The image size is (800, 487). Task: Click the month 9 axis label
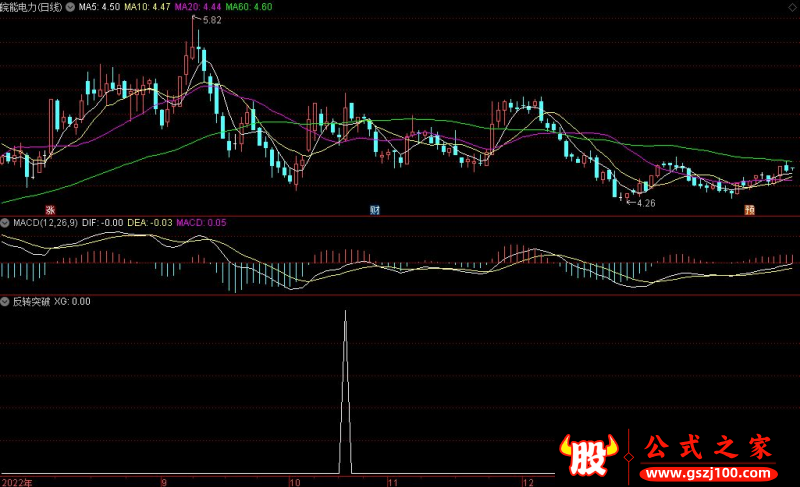click(164, 482)
